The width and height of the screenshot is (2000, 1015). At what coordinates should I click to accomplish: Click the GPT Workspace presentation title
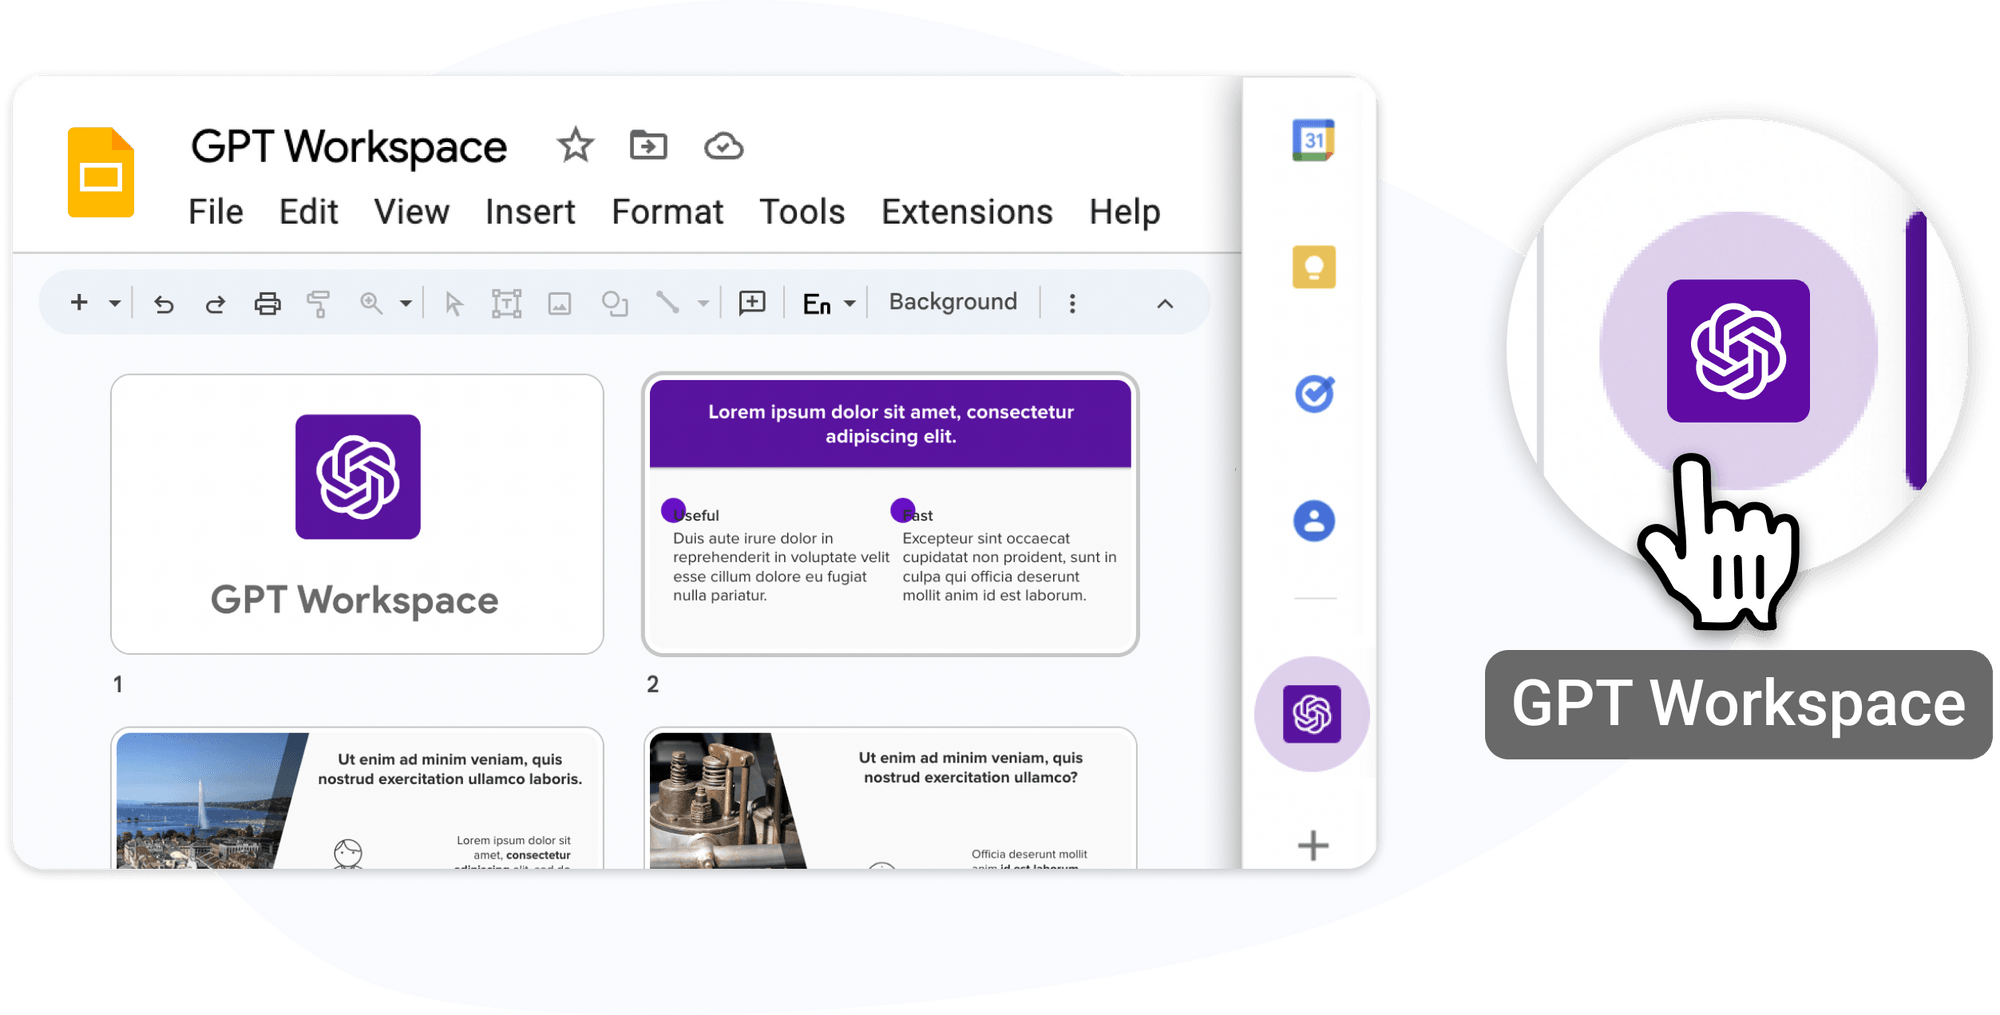tap(349, 147)
